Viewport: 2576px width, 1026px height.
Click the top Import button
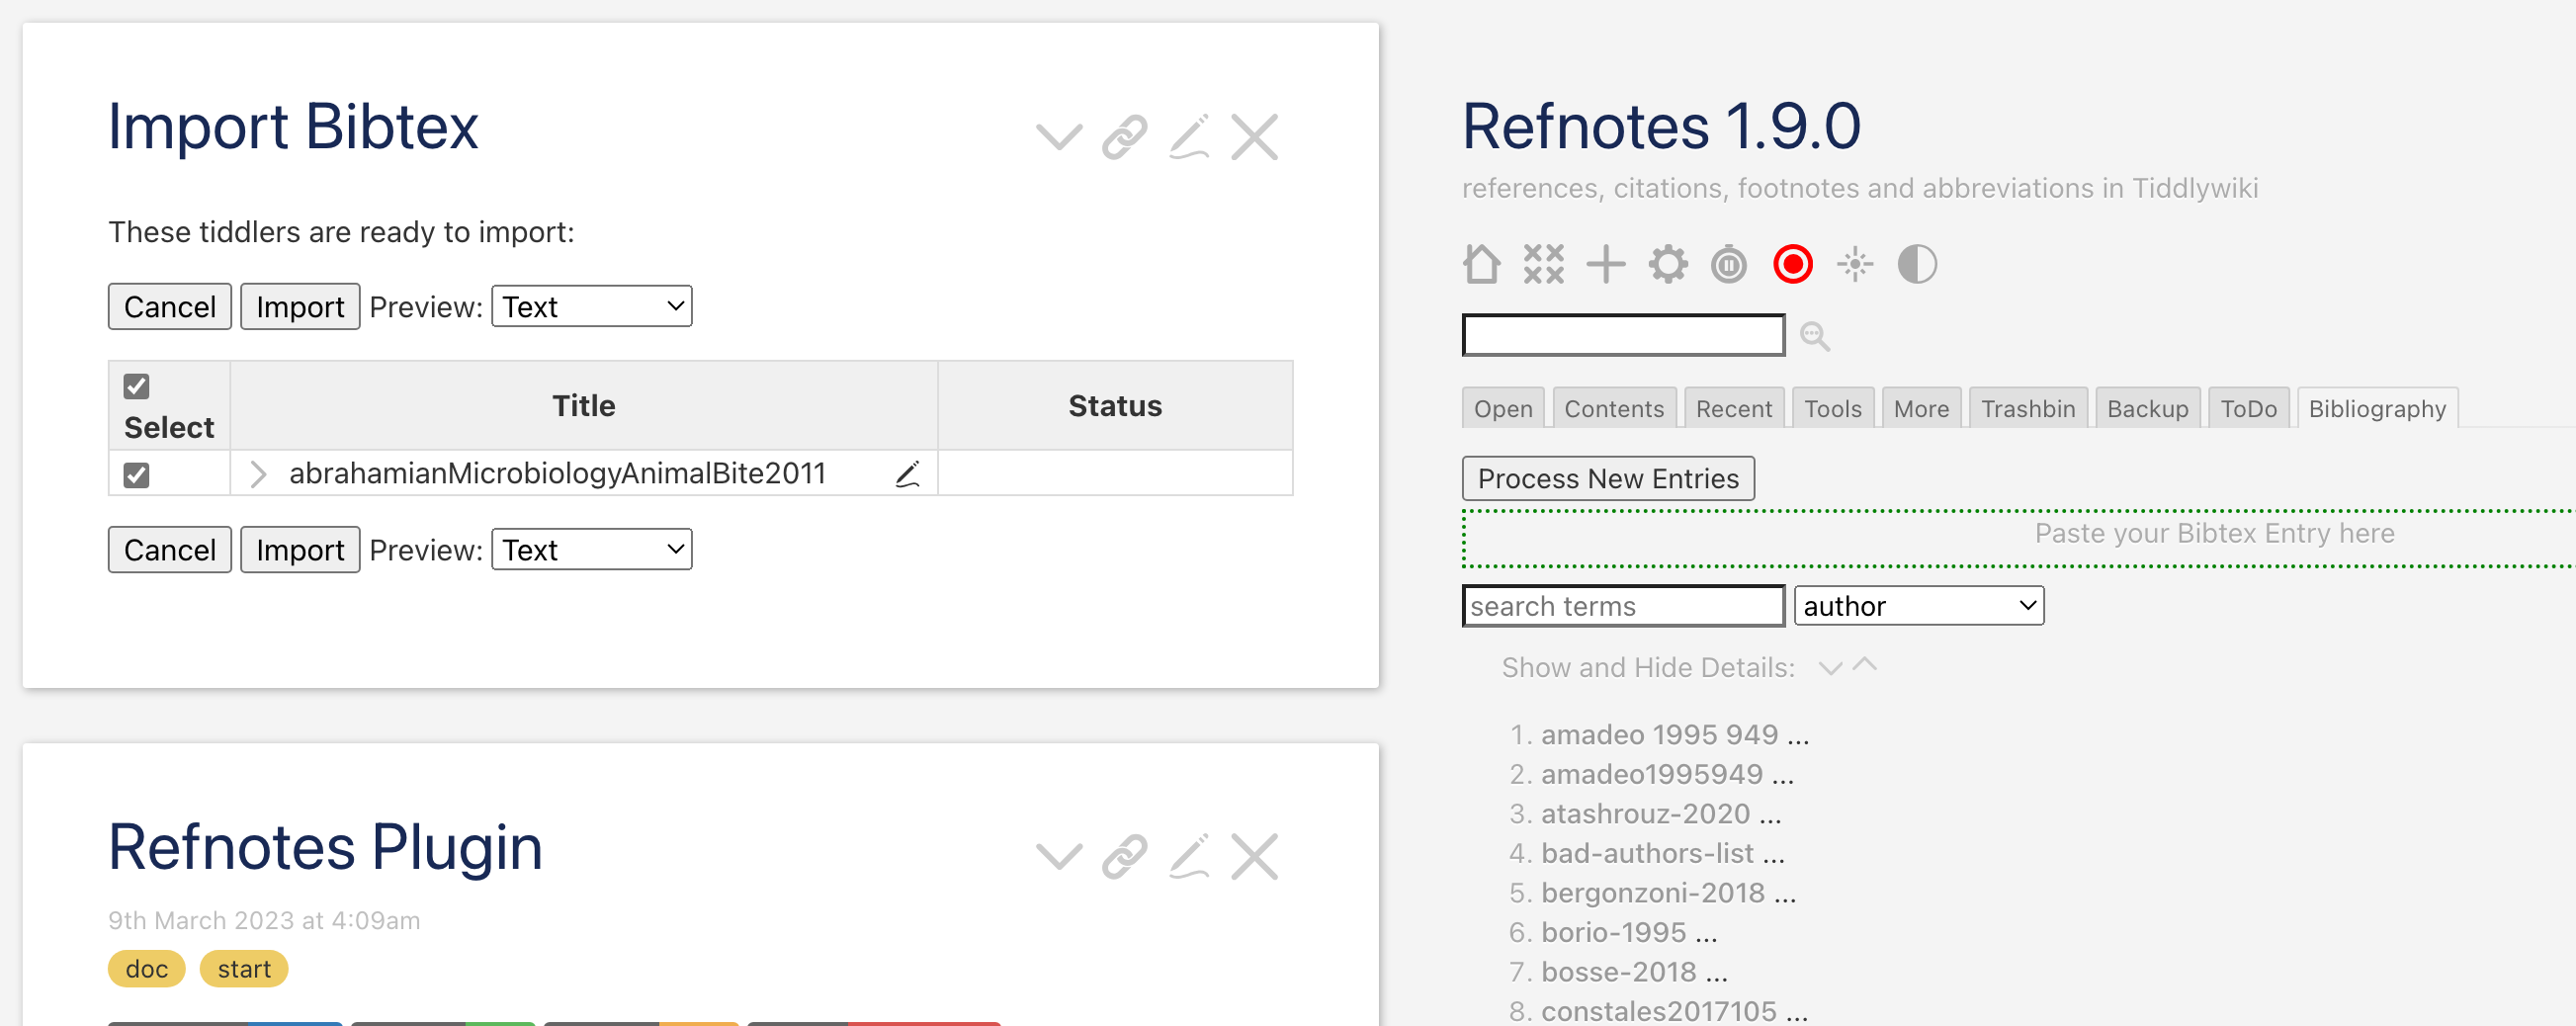[x=300, y=306]
